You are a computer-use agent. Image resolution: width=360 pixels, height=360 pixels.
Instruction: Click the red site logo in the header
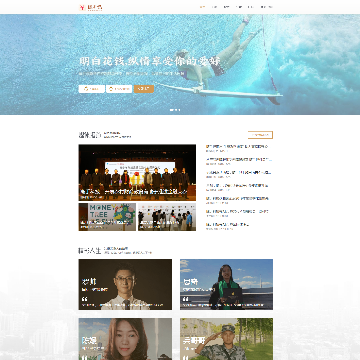(x=90, y=7)
